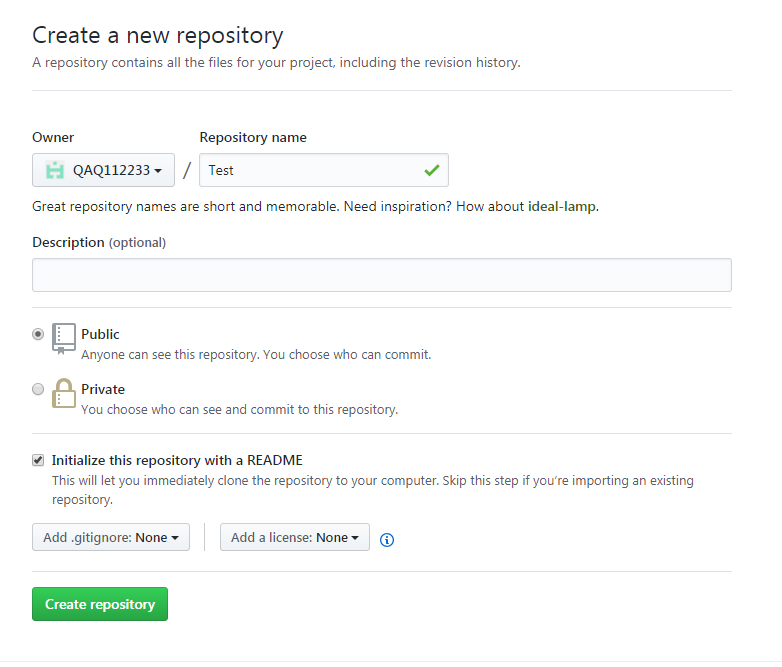Click the Public repository book icon
This screenshot has height=667, width=782.
[x=64, y=339]
